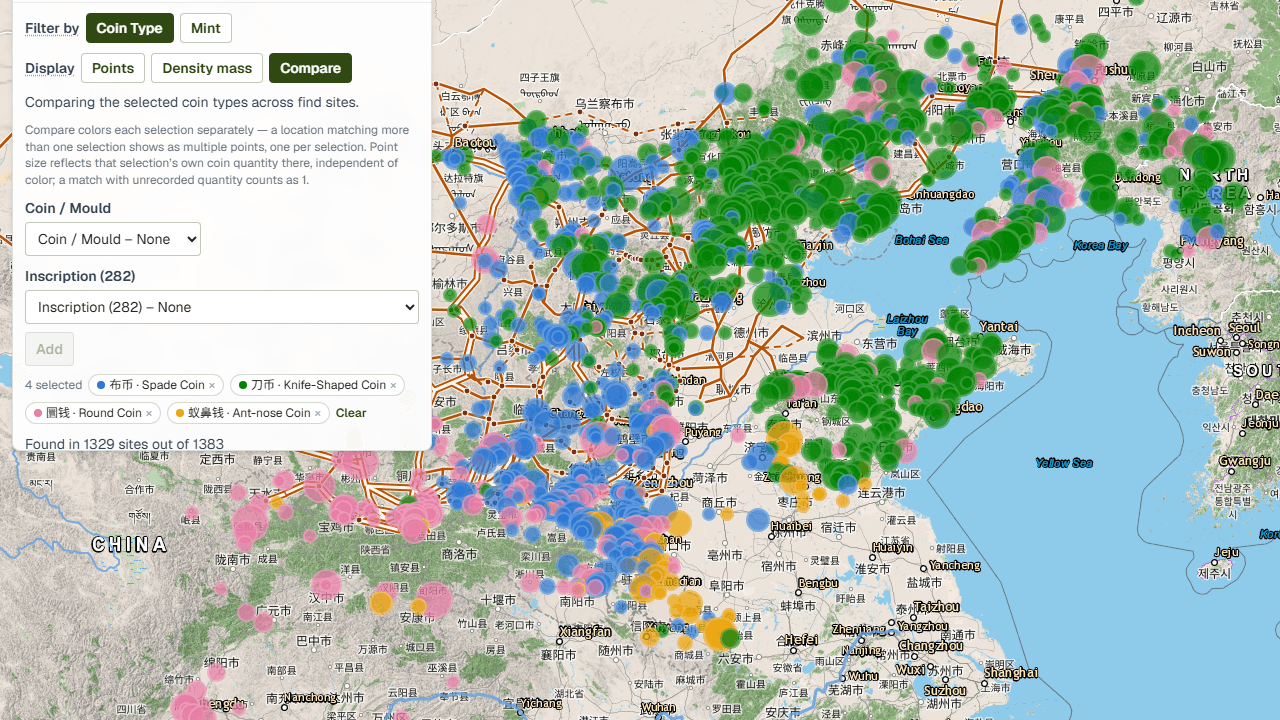Click the Suwon city label
Viewport: 1280px width, 720px height.
pos(1213,352)
